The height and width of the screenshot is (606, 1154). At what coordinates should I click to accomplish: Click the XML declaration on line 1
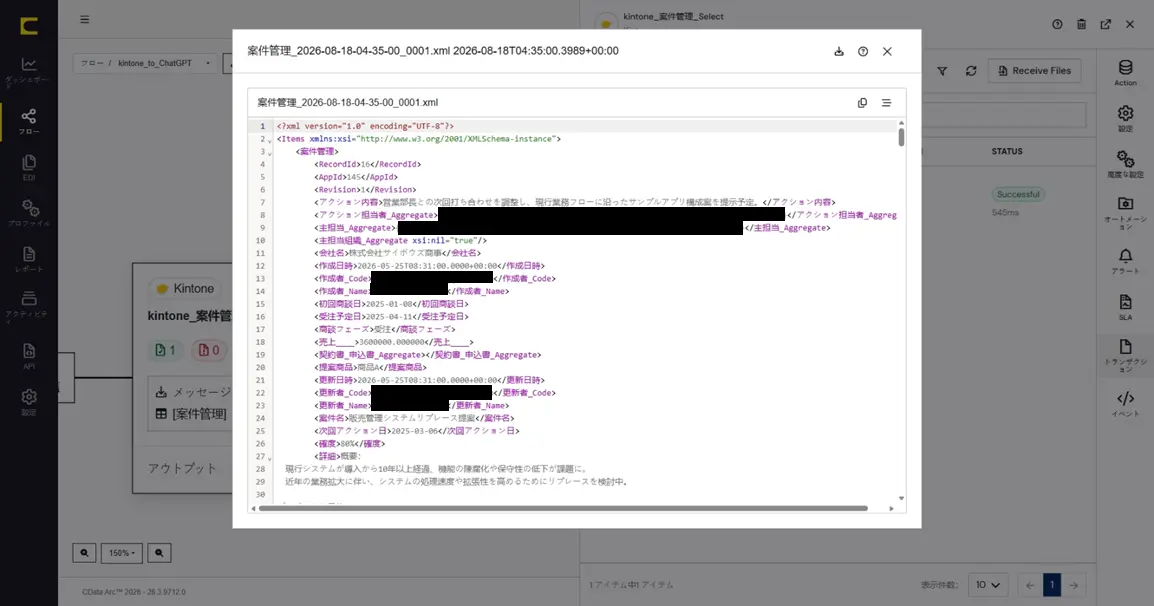(365, 126)
